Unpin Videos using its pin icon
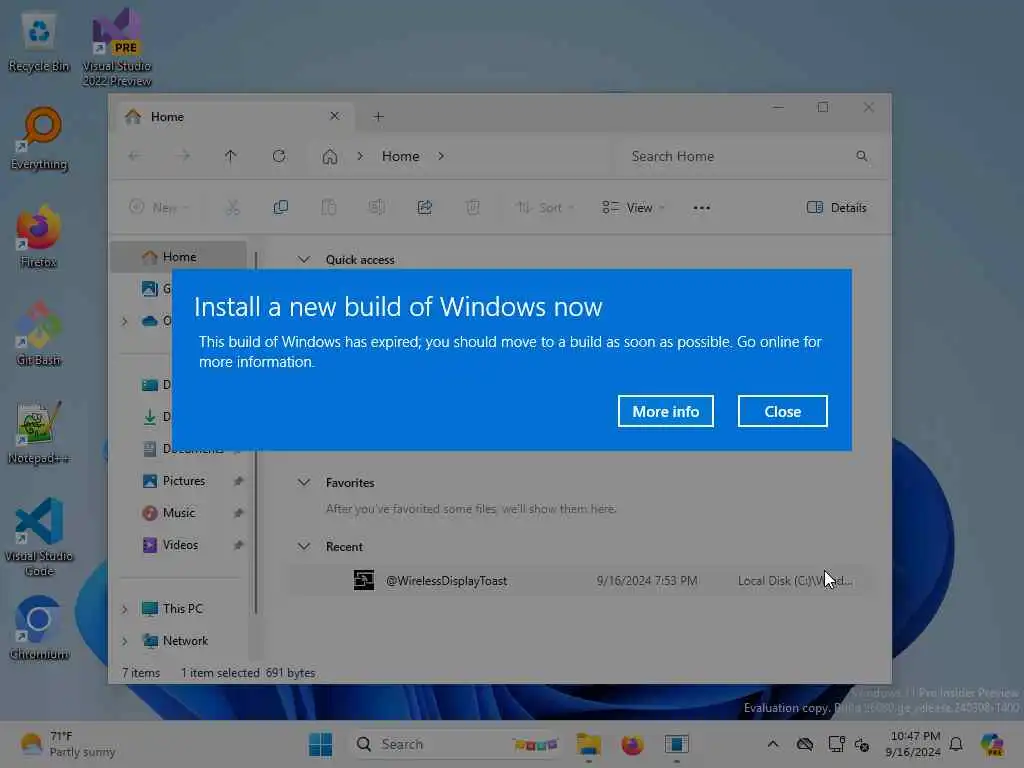The image size is (1024, 768). coord(238,545)
